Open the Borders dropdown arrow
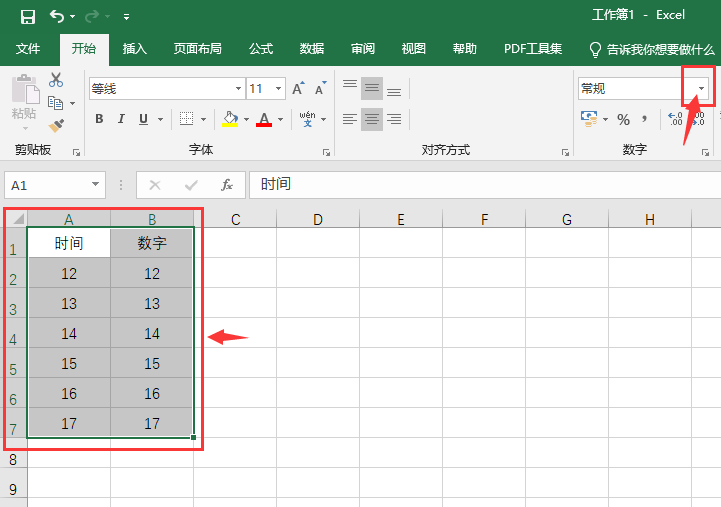This screenshot has height=507, width=721. tap(203, 120)
